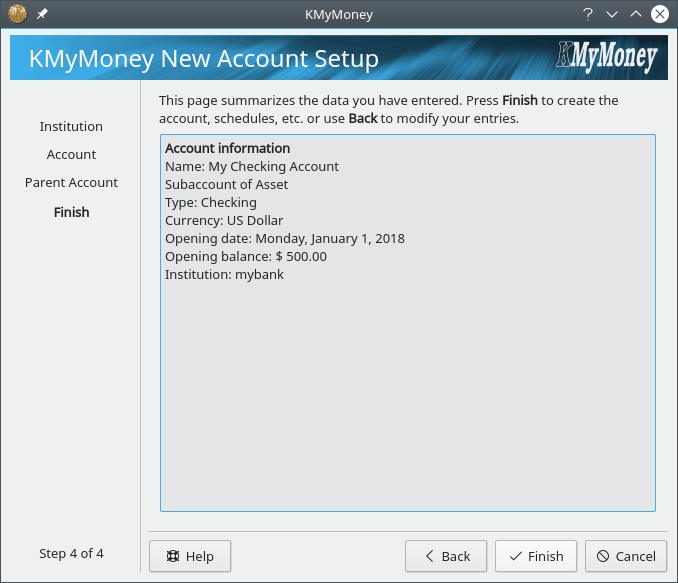Maximize the window with the up chevron
This screenshot has height=583, width=678.
(636, 14)
